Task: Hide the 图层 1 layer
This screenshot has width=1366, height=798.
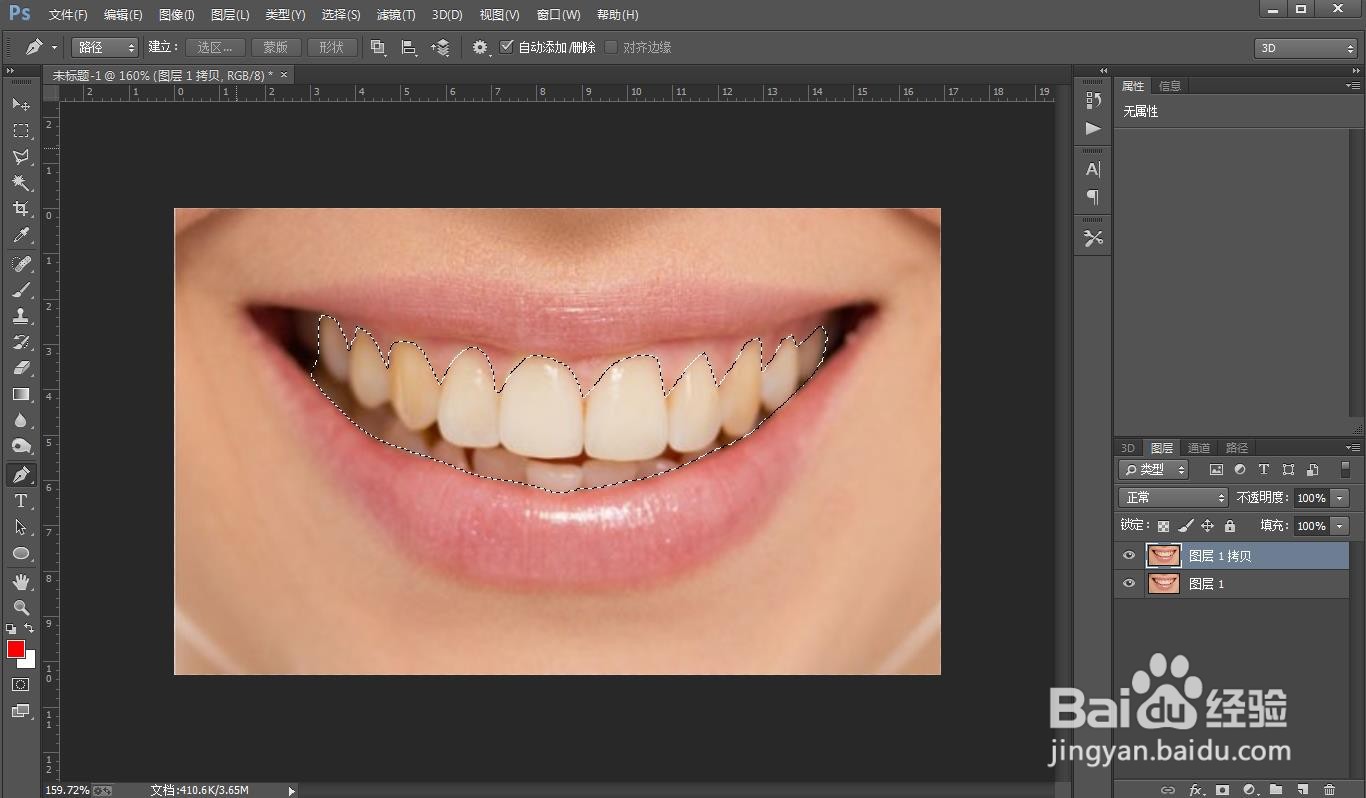Action: [x=1129, y=584]
